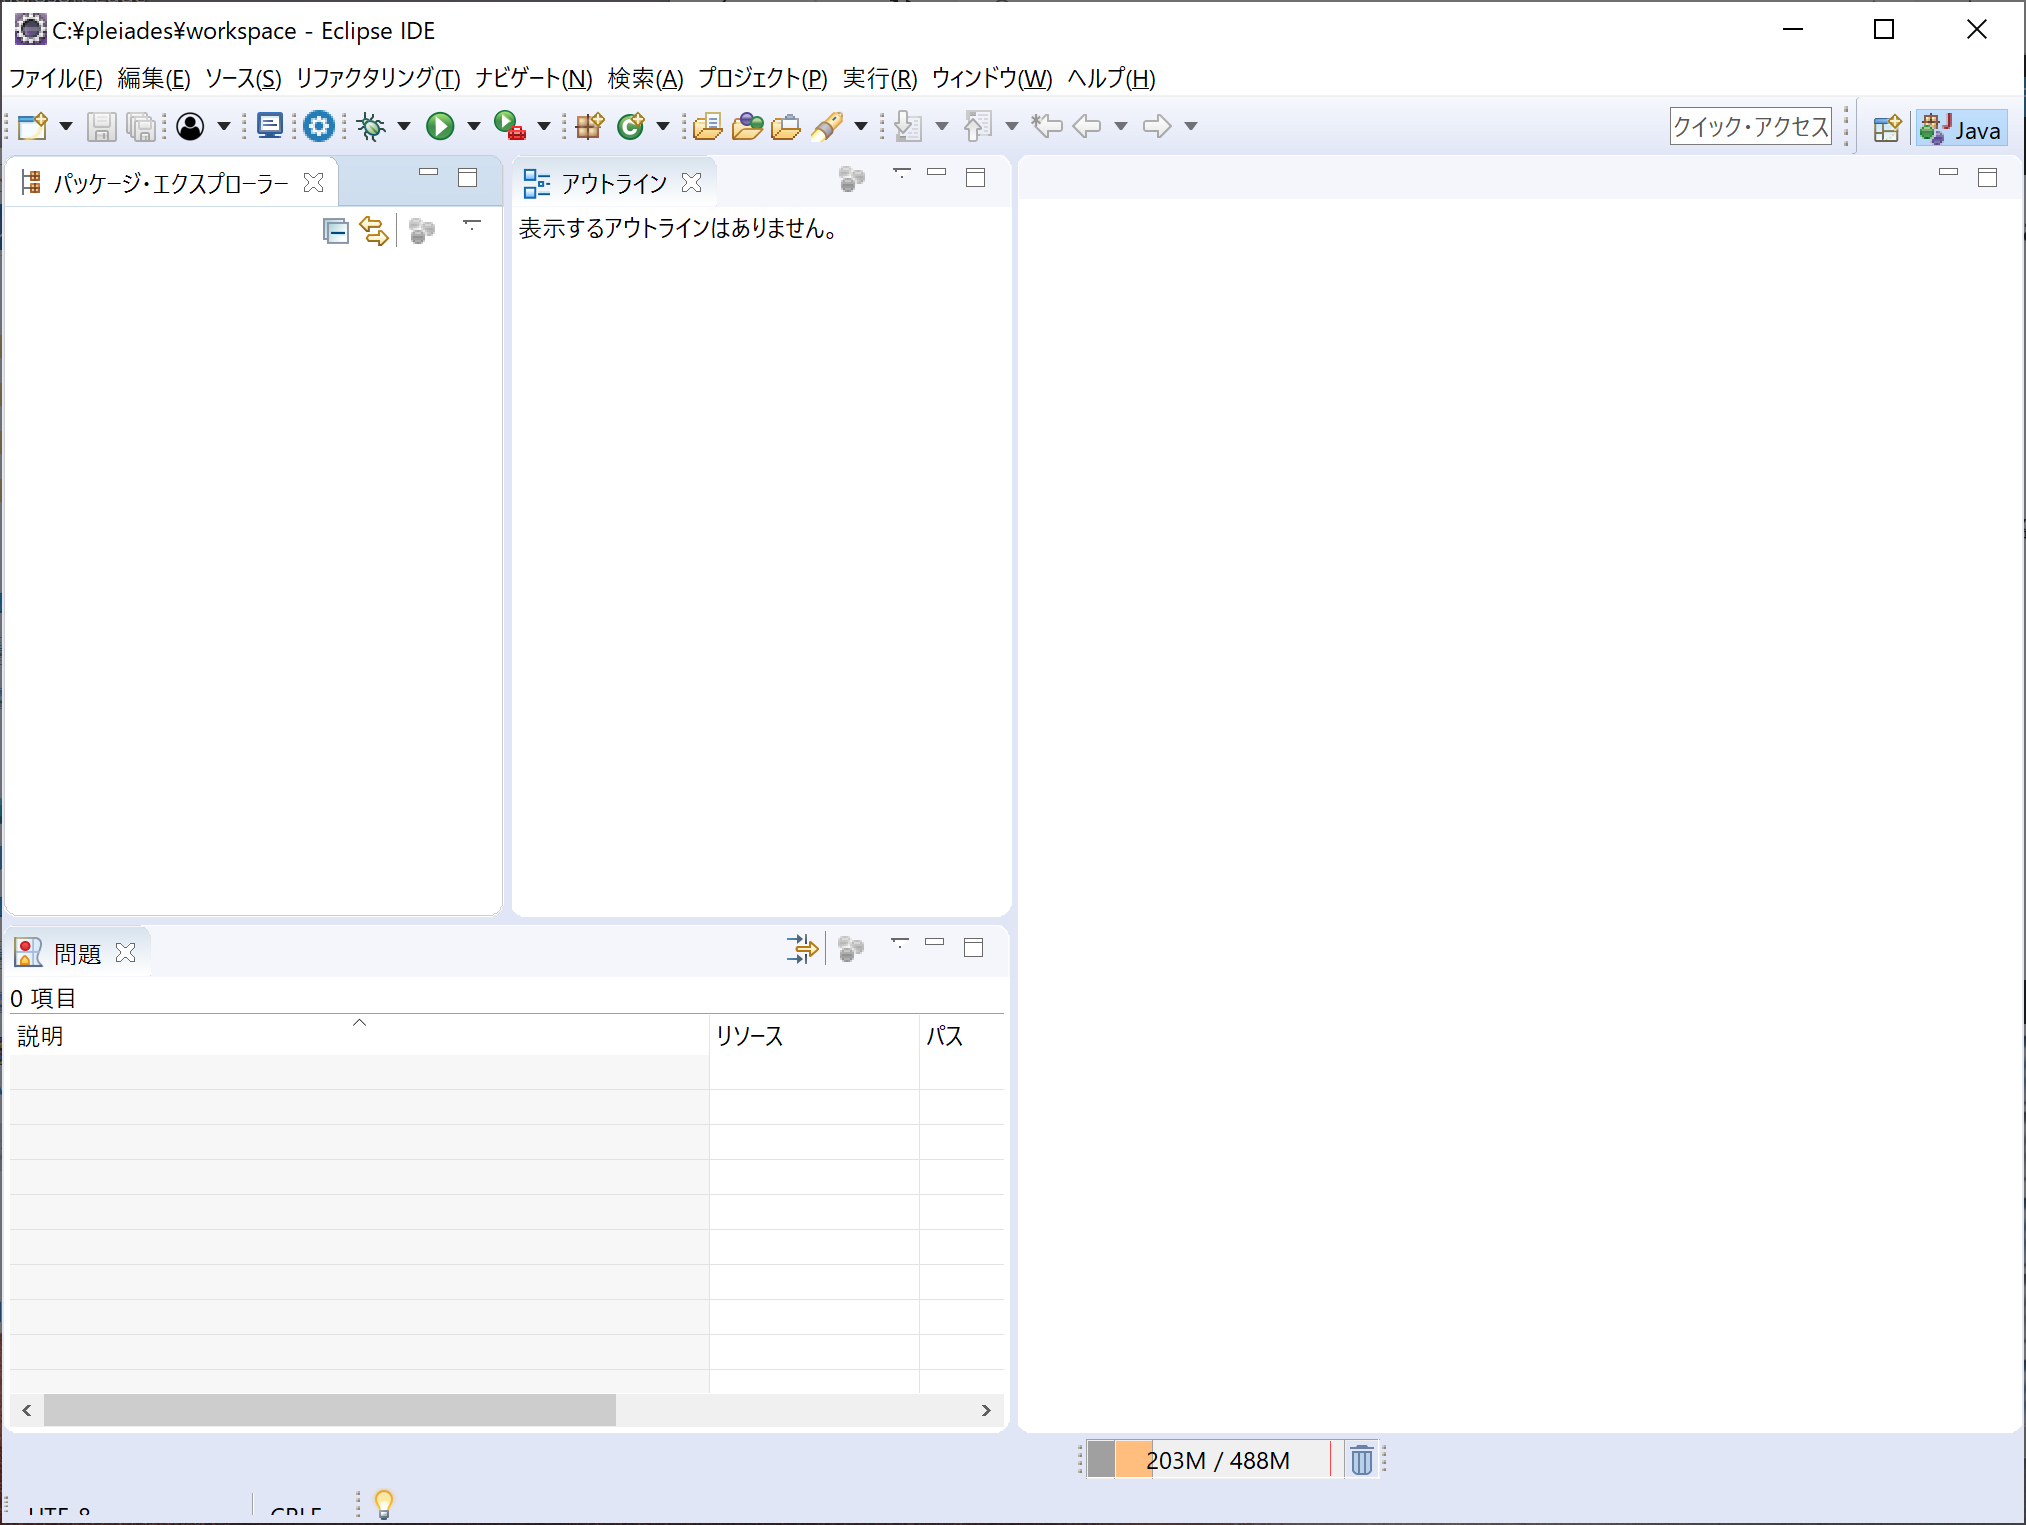This screenshot has width=2026, height=1525.
Task: Click the toggle mark occurrences highlighter icon
Action: click(828, 126)
